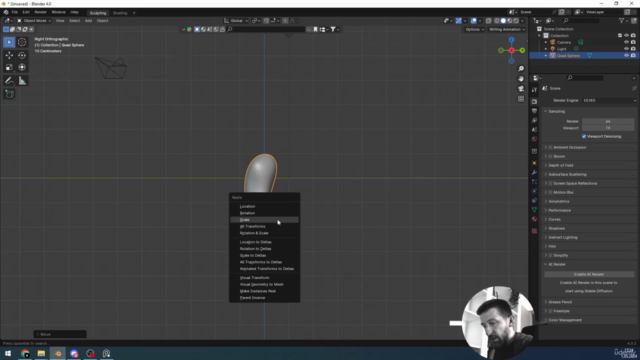
Task: Enable the Simplify checkbox
Action: pyautogui.click(x=550, y=256)
